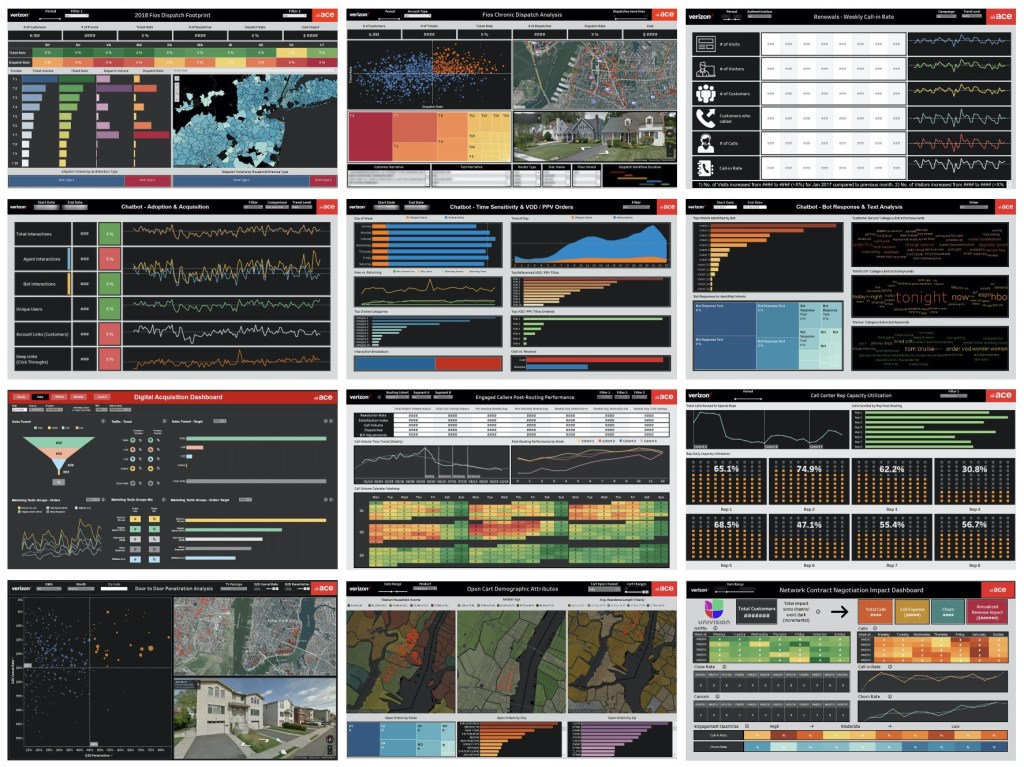1024x767 pixels.
Task: Click the Customers who called phone icon
Action: click(705, 117)
